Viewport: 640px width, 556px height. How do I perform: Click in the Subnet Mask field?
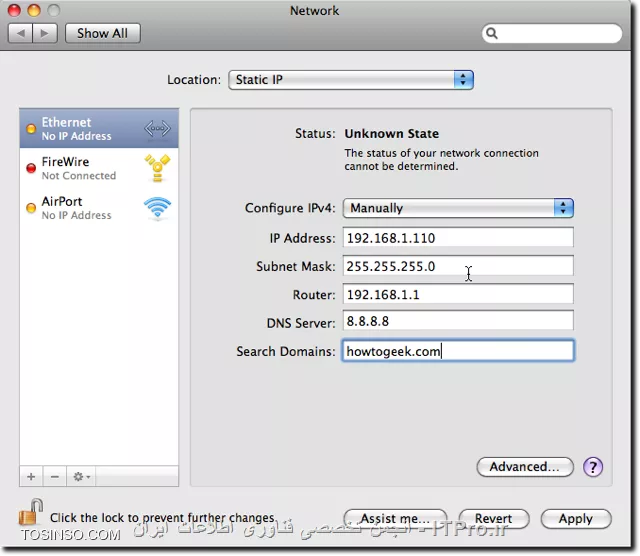pyautogui.click(x=458, y=266)
